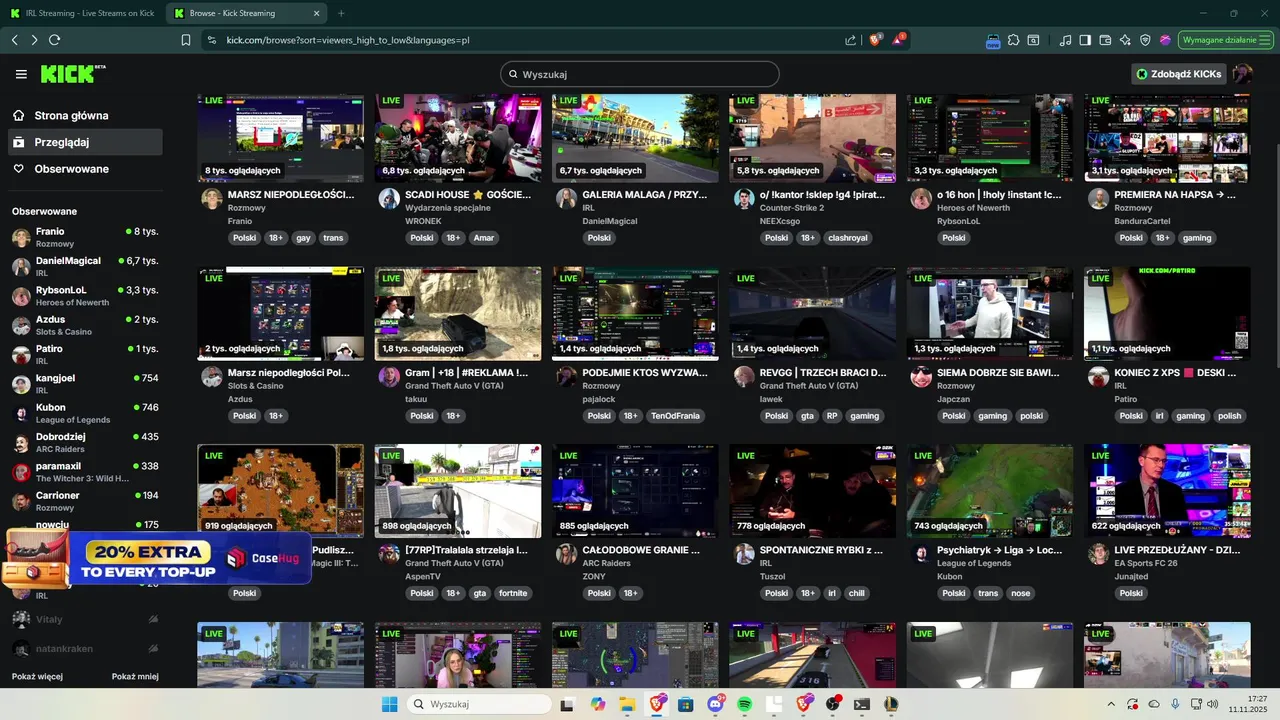Go back with the browser back arrow
Image resolution: width=1280 pixels, height=720 pixels.
point(14,40)
